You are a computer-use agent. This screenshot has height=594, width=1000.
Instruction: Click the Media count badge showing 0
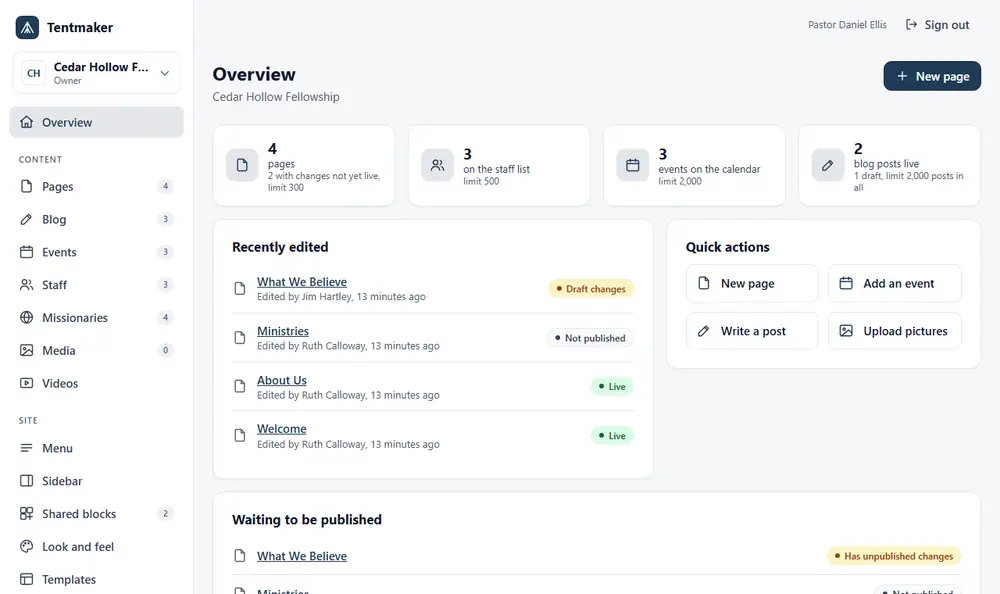click(x=165, y=350)
